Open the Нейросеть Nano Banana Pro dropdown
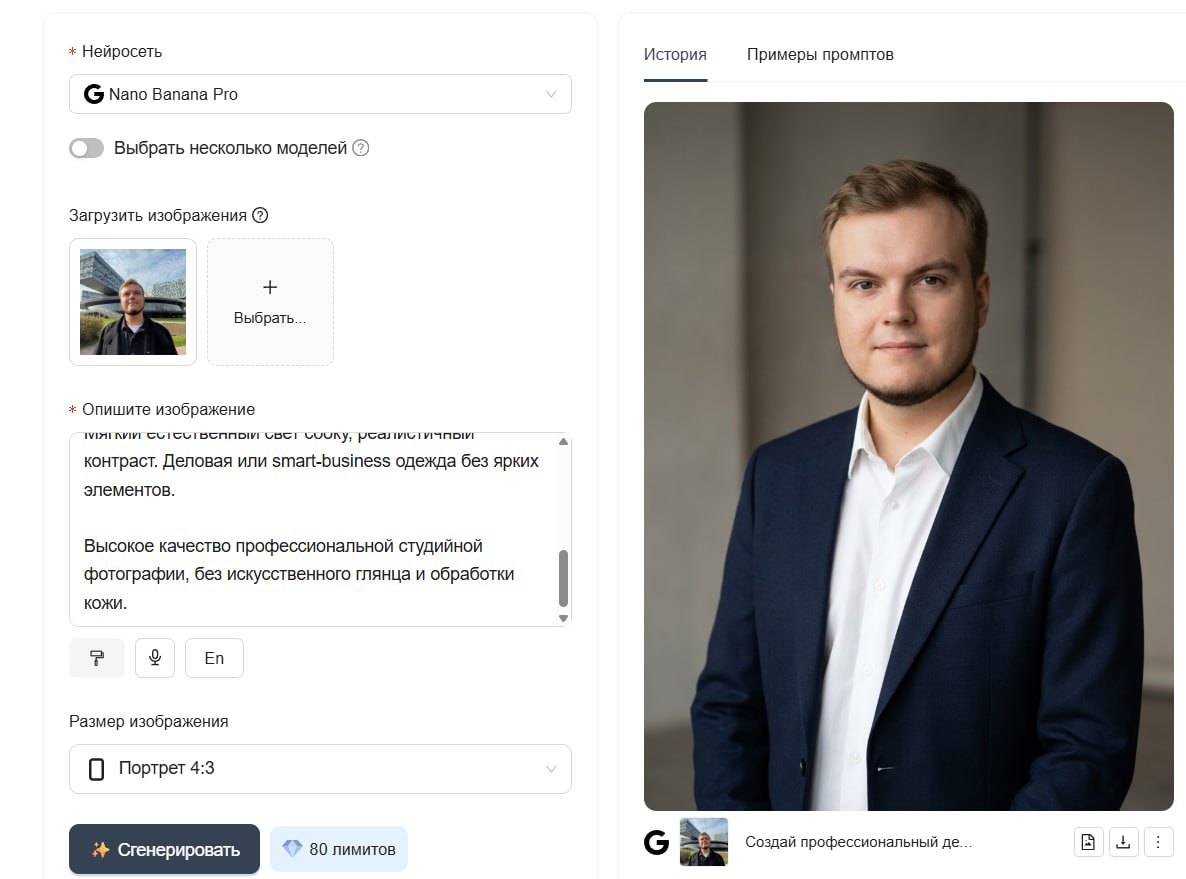 pos(320,94)
